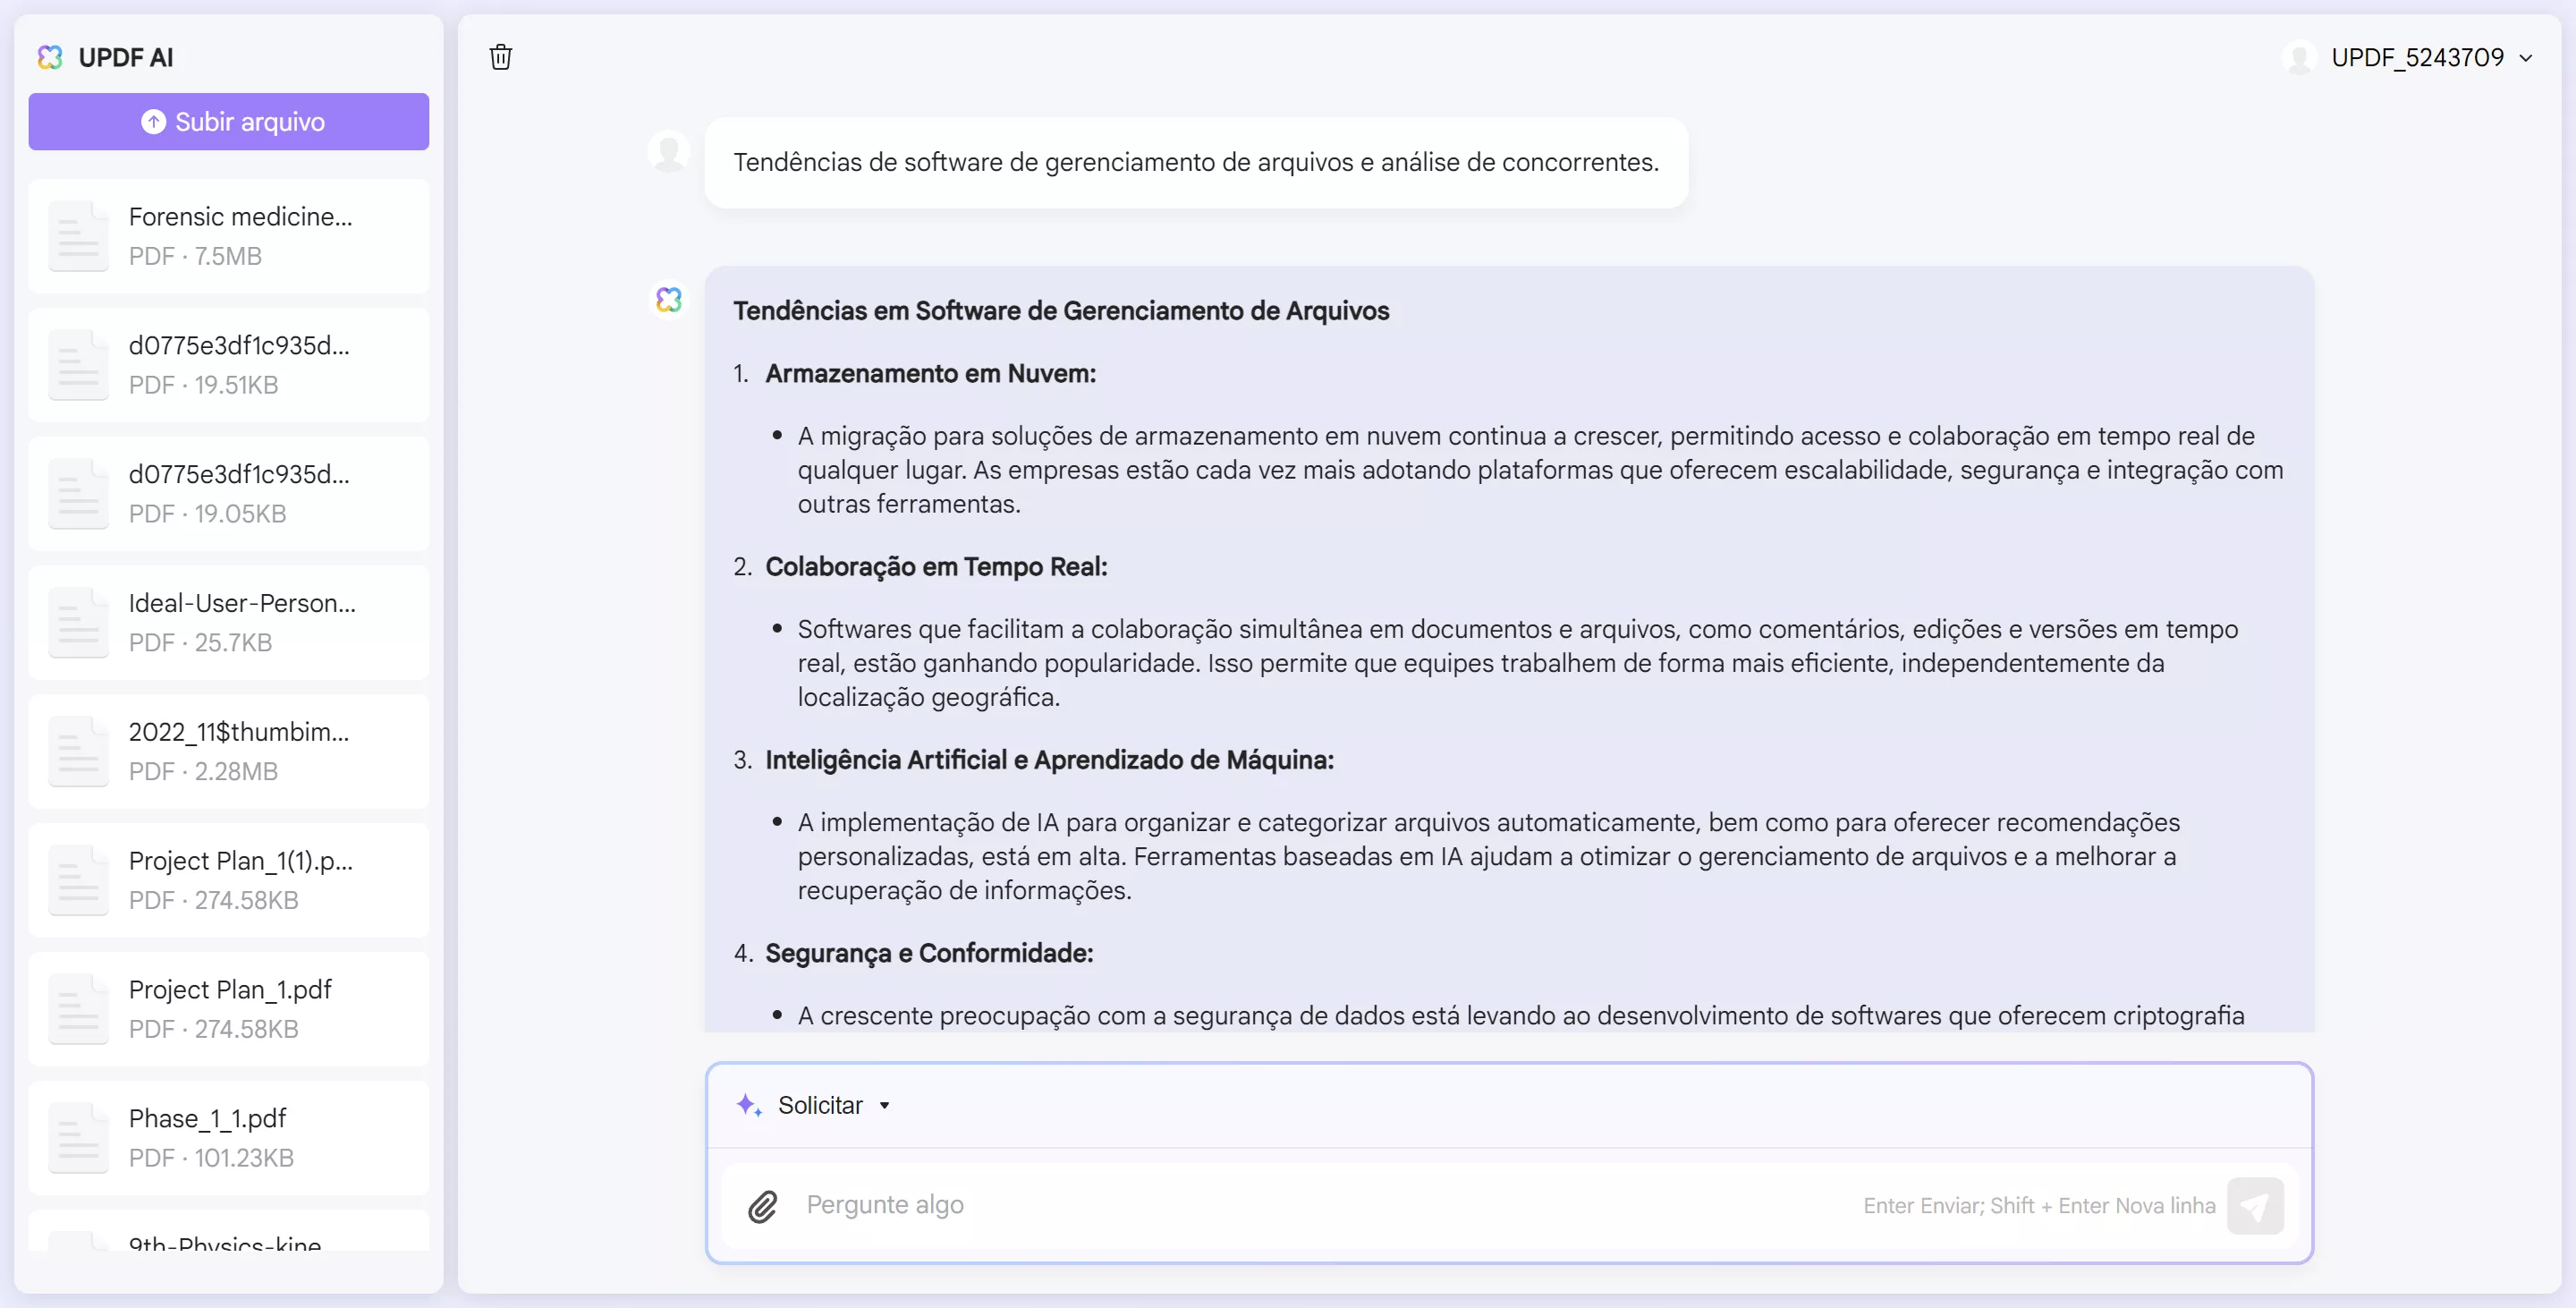
Task: Select the Project Plan_1.pdf file entry
Action: (228, 1008)
